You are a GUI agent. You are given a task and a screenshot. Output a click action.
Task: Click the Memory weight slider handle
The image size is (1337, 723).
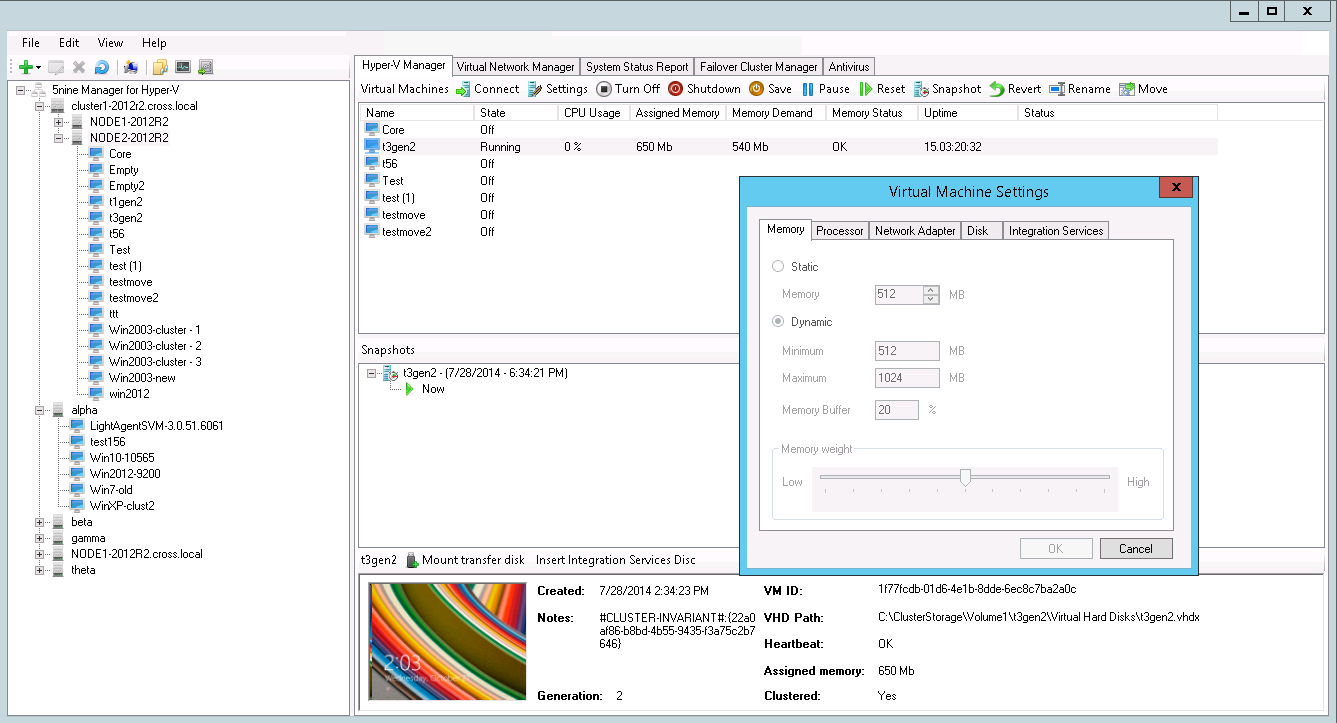965,478
